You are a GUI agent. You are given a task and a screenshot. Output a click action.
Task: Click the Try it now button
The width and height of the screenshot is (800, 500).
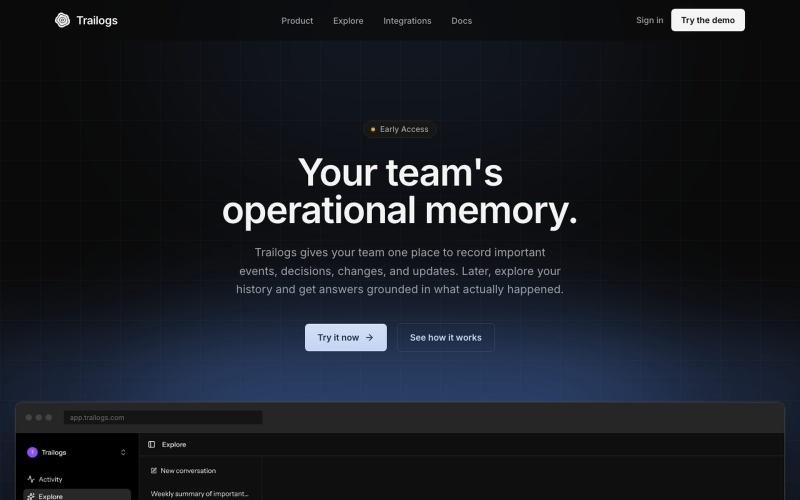345,337
